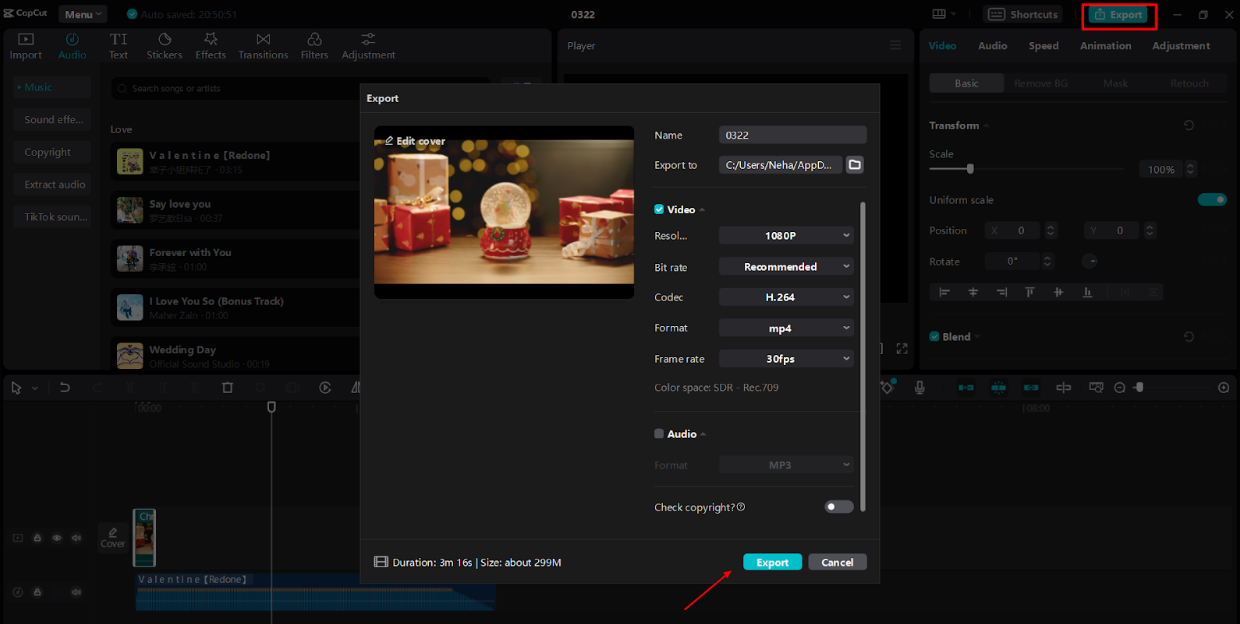Image resolution: width=1240 pixels, height=624 pixels.
Task: Switch to the Audio tab in right panel
Action: tap(992, 46)
